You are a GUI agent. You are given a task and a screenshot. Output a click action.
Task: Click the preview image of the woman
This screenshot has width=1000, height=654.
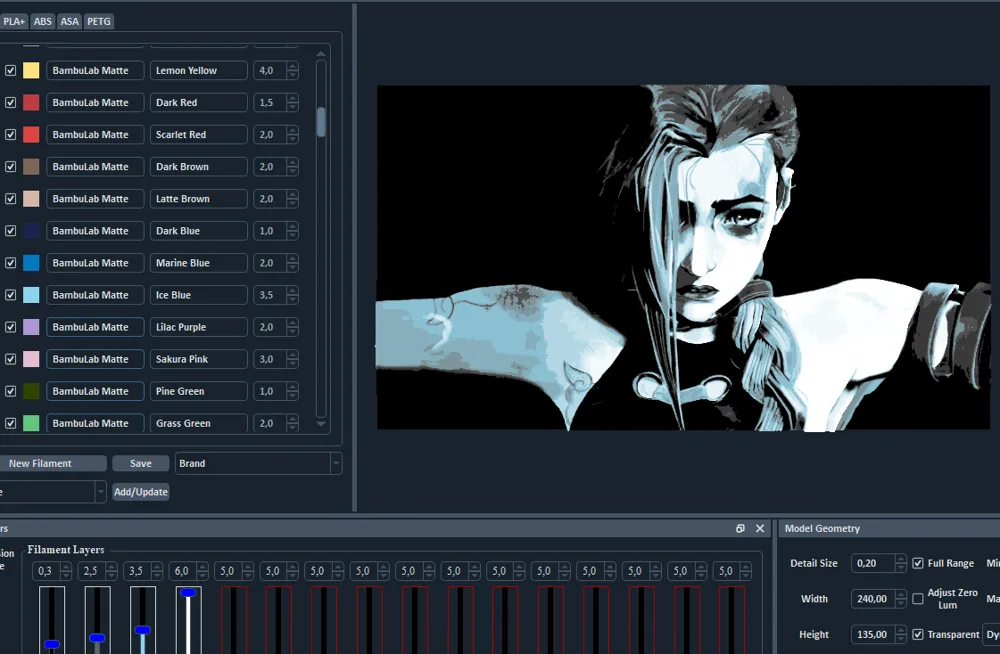683,257
